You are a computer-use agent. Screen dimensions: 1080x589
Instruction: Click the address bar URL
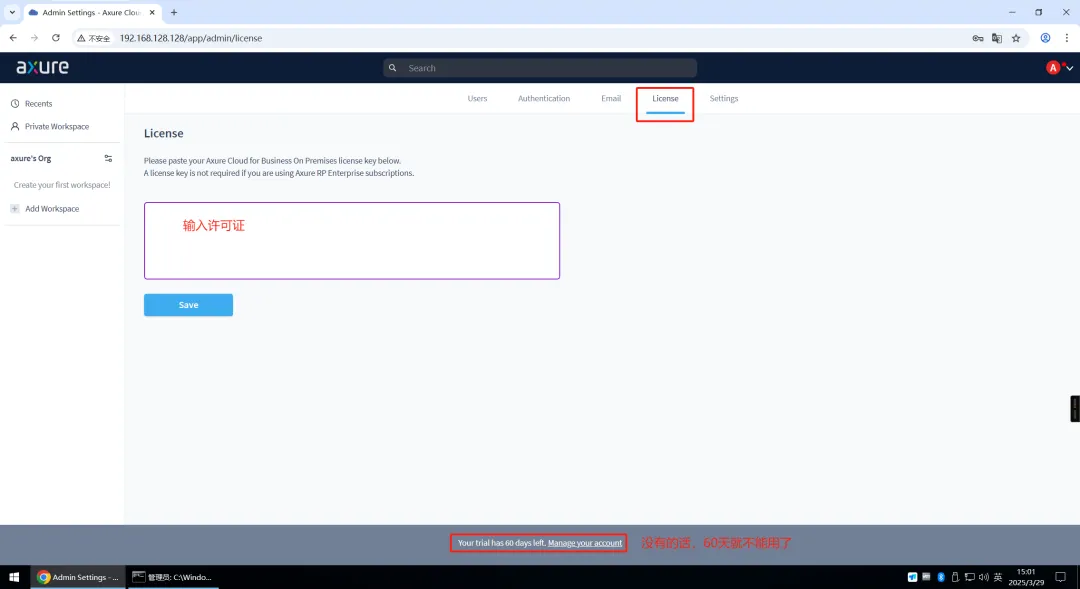(x=191, y=39)
